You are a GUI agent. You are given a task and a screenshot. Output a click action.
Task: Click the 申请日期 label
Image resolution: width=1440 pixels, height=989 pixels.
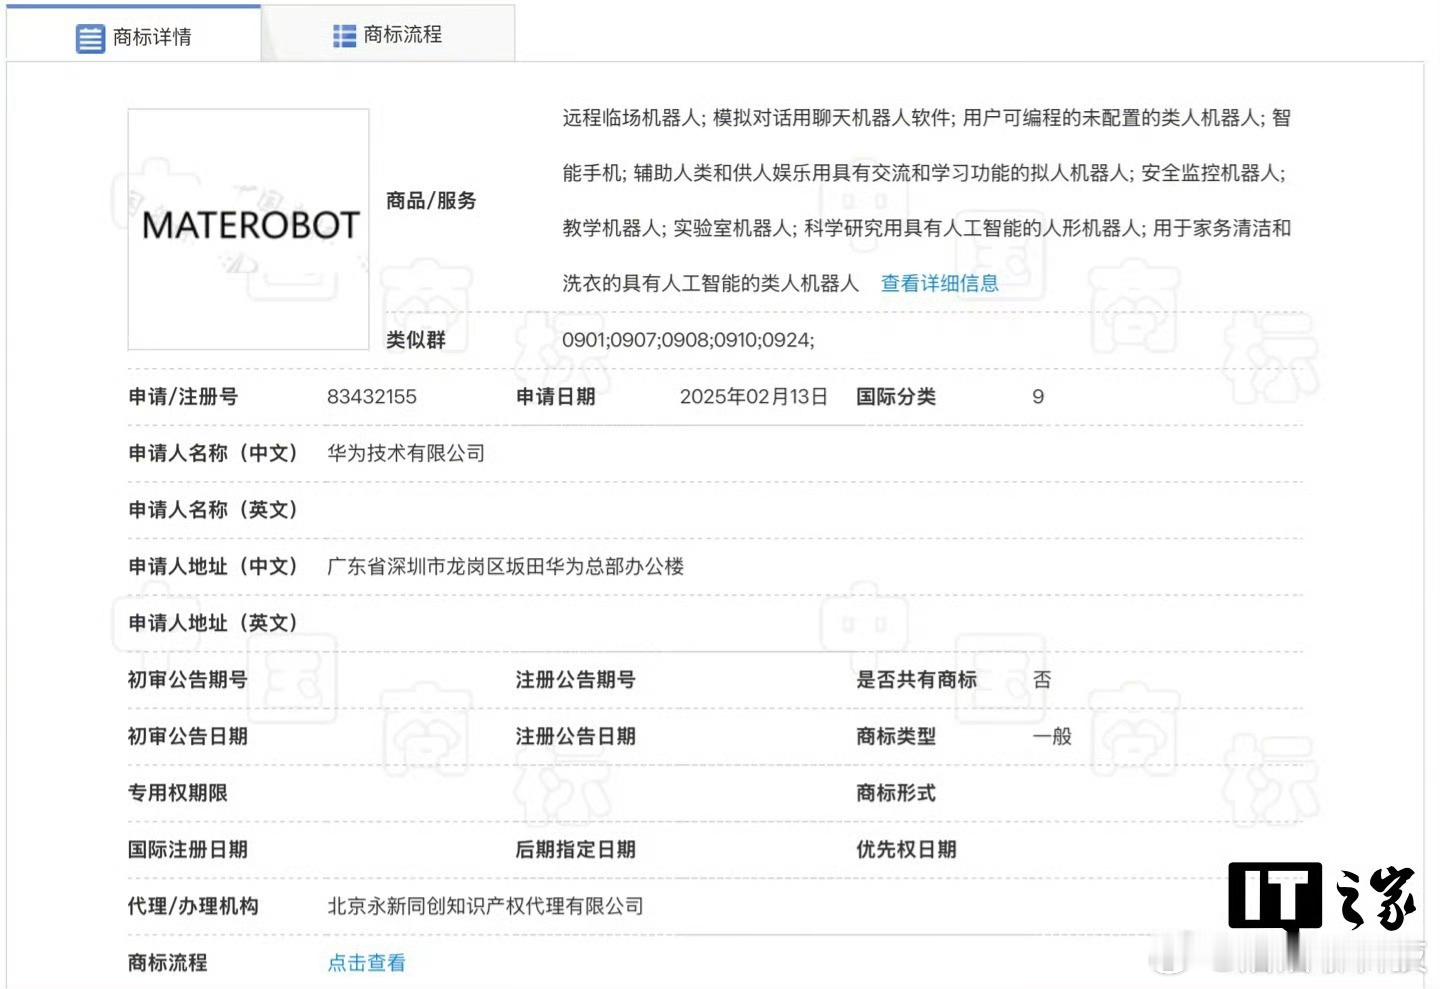[556, 396]
